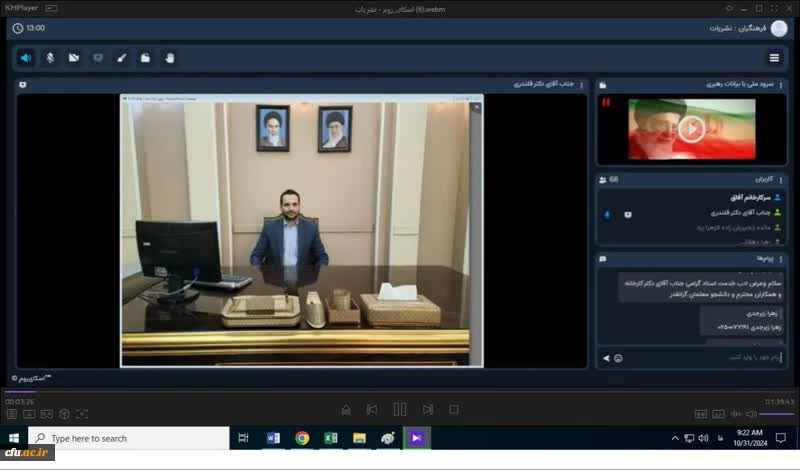Unmute the microphone in the meeting toolbar
This screenshot has width=800, height=470.
click(x=50, y=58)
